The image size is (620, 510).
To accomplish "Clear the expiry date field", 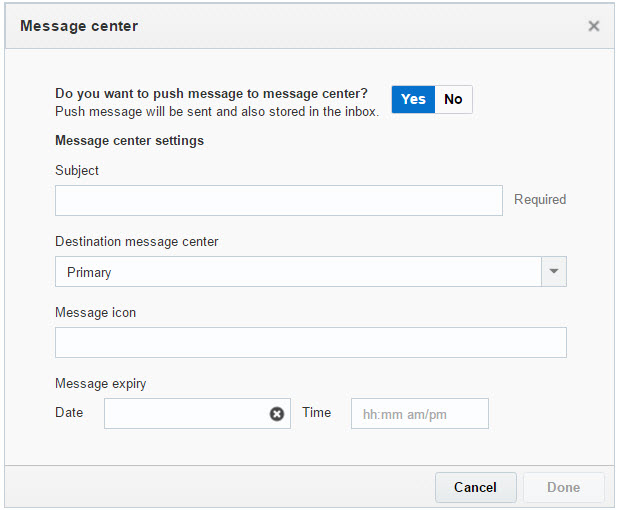I will (277, 414).
